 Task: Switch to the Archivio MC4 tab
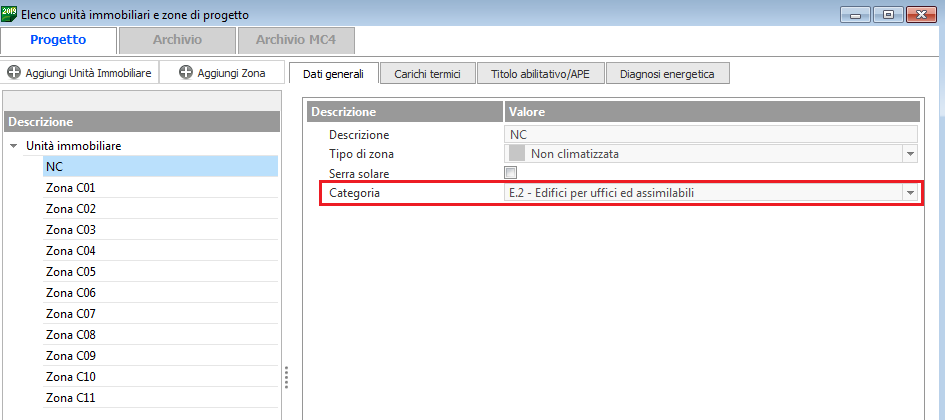click(x=296, y=40)
